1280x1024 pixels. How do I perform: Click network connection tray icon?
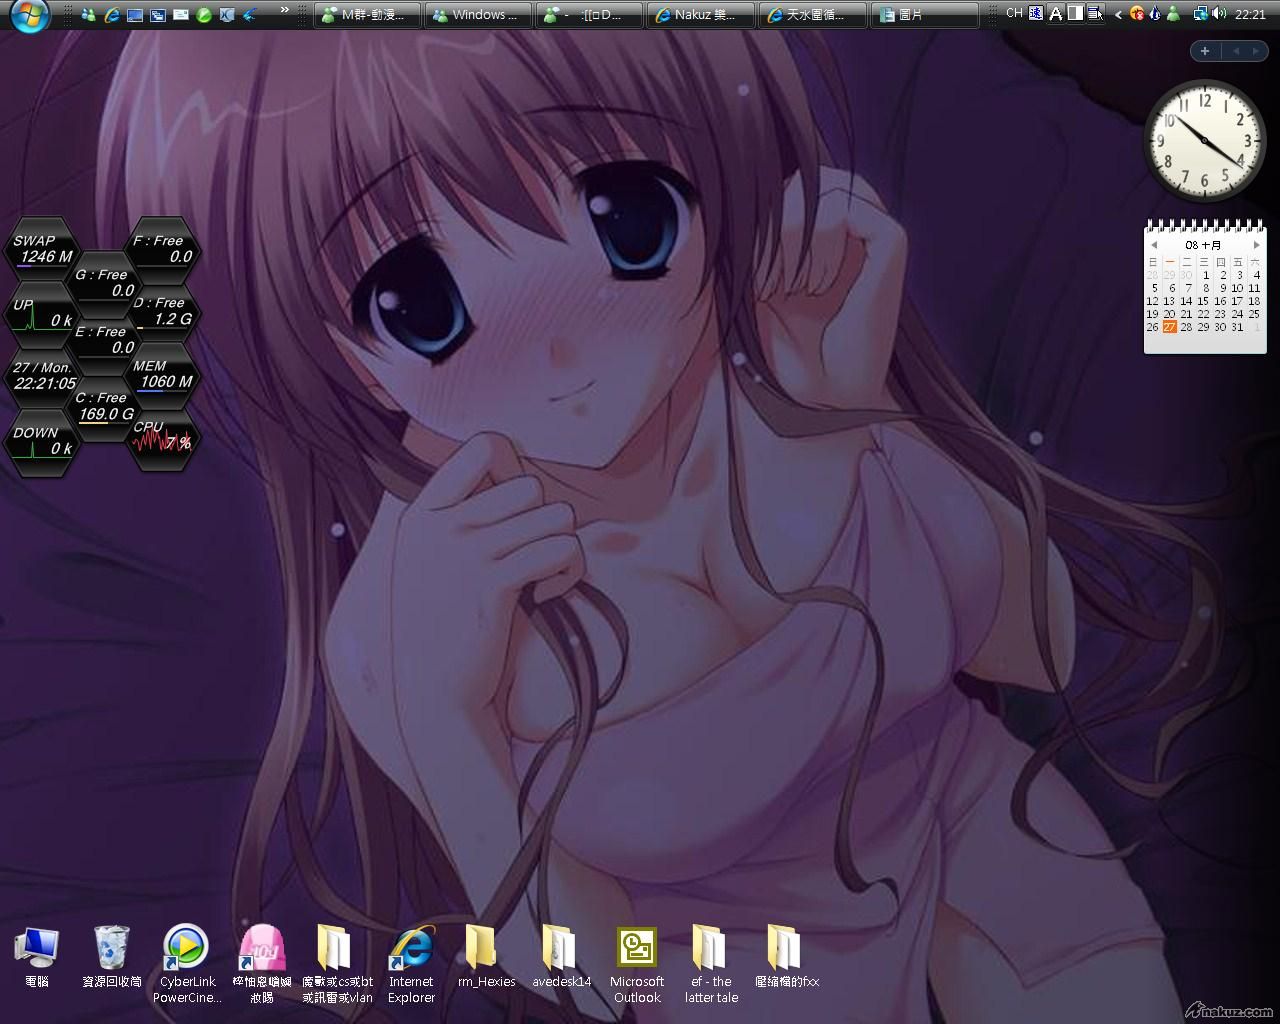pyautogui.click(x=1200, y=14)
